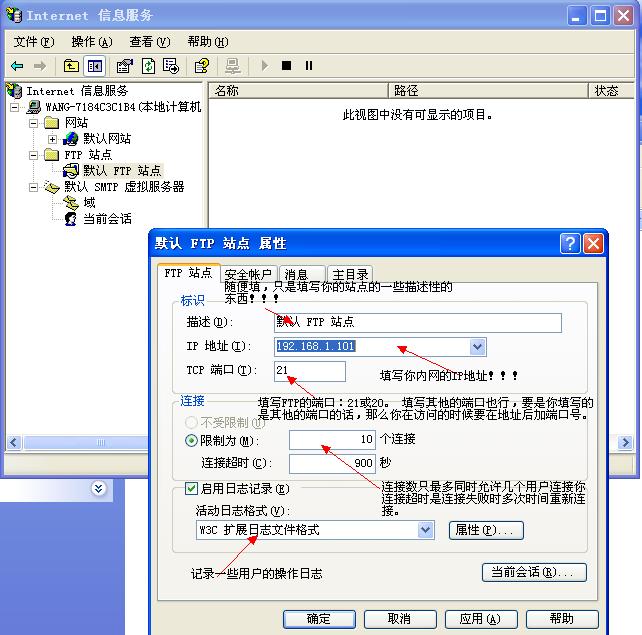The height and width of the screenshot is (635, 642).
Task: Click the 应用(A) button
Action: (481, 619)
